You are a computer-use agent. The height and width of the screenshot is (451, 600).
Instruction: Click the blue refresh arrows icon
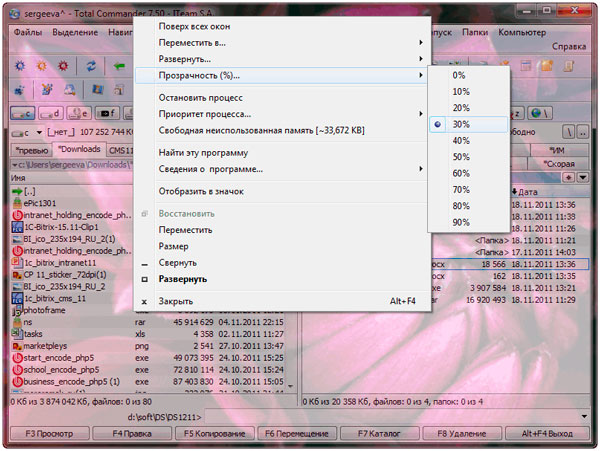point(91,66)
